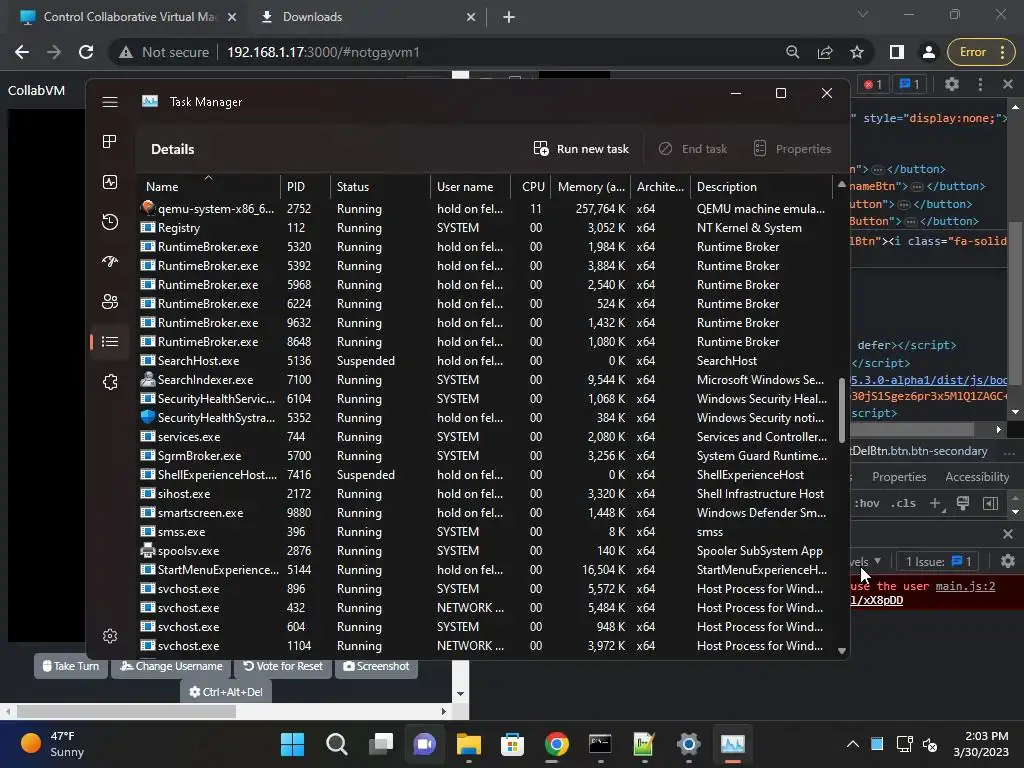1024x768 pixels.
Task: Open Windows Start menu
Action: click(293, 744)
